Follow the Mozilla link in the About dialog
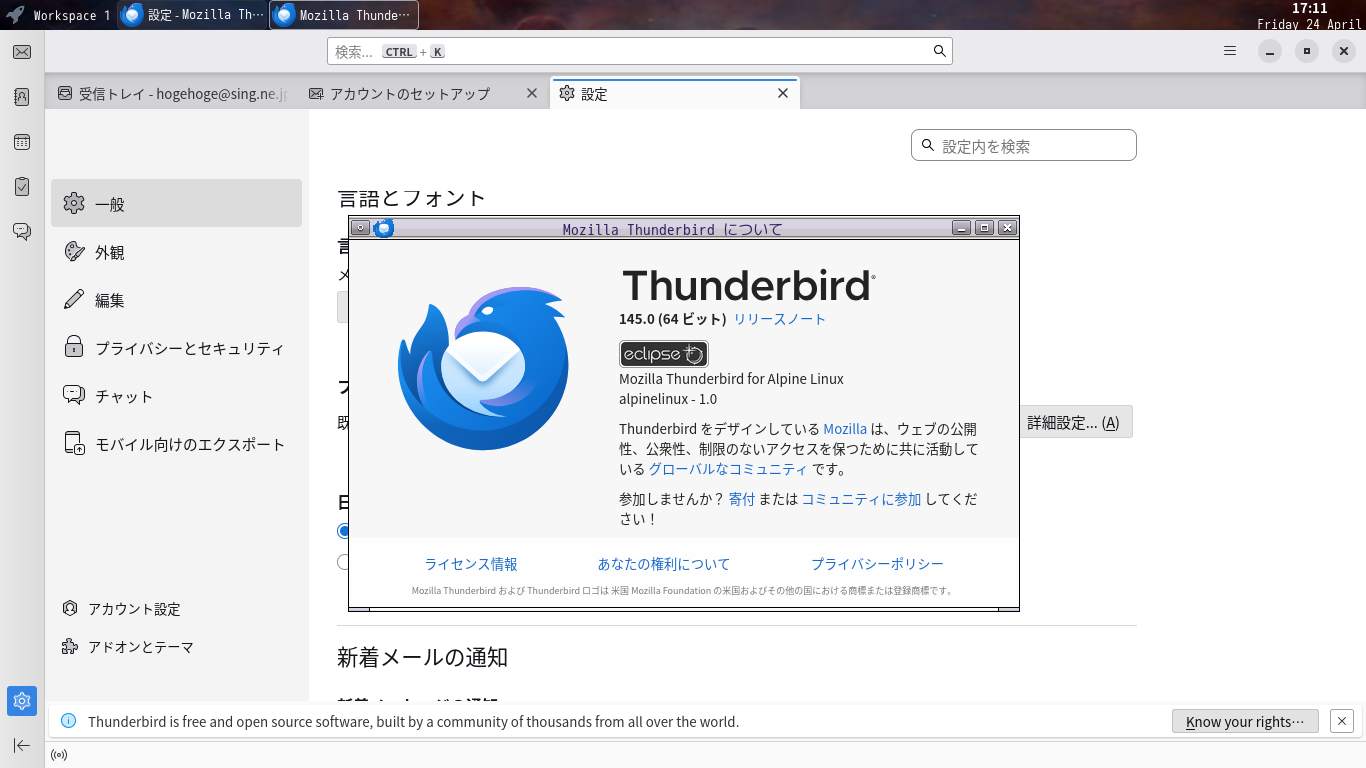Viewport: 1366px width, 768px height. click(845, 429)
